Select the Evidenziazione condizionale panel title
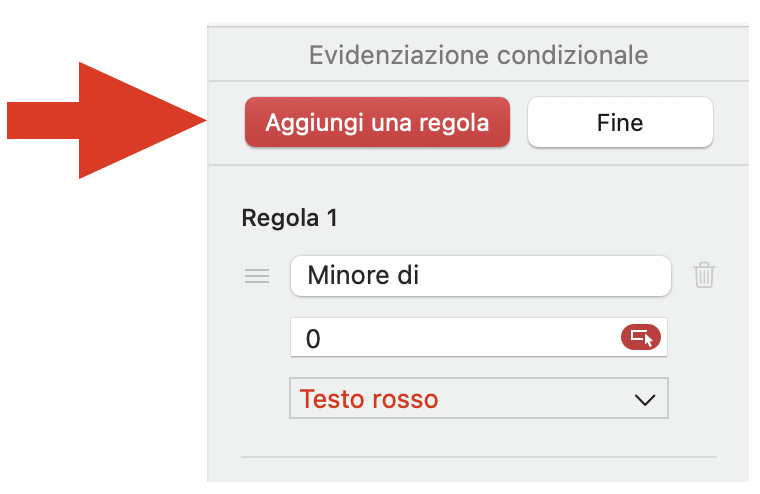Viewport: 760px width, 494px height. pyautogui.click(x=478, y=54)
